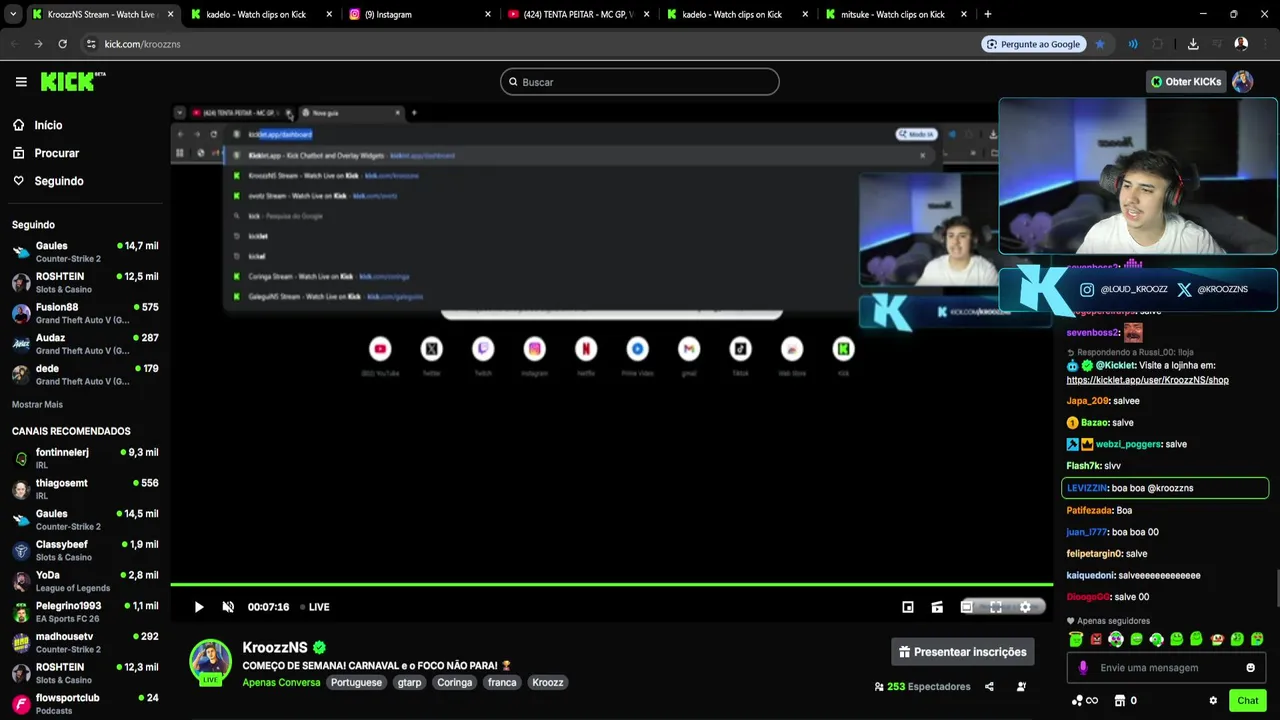Open Chrome tab search dropdown
The image size is (1280, 720).
point(12,14)
